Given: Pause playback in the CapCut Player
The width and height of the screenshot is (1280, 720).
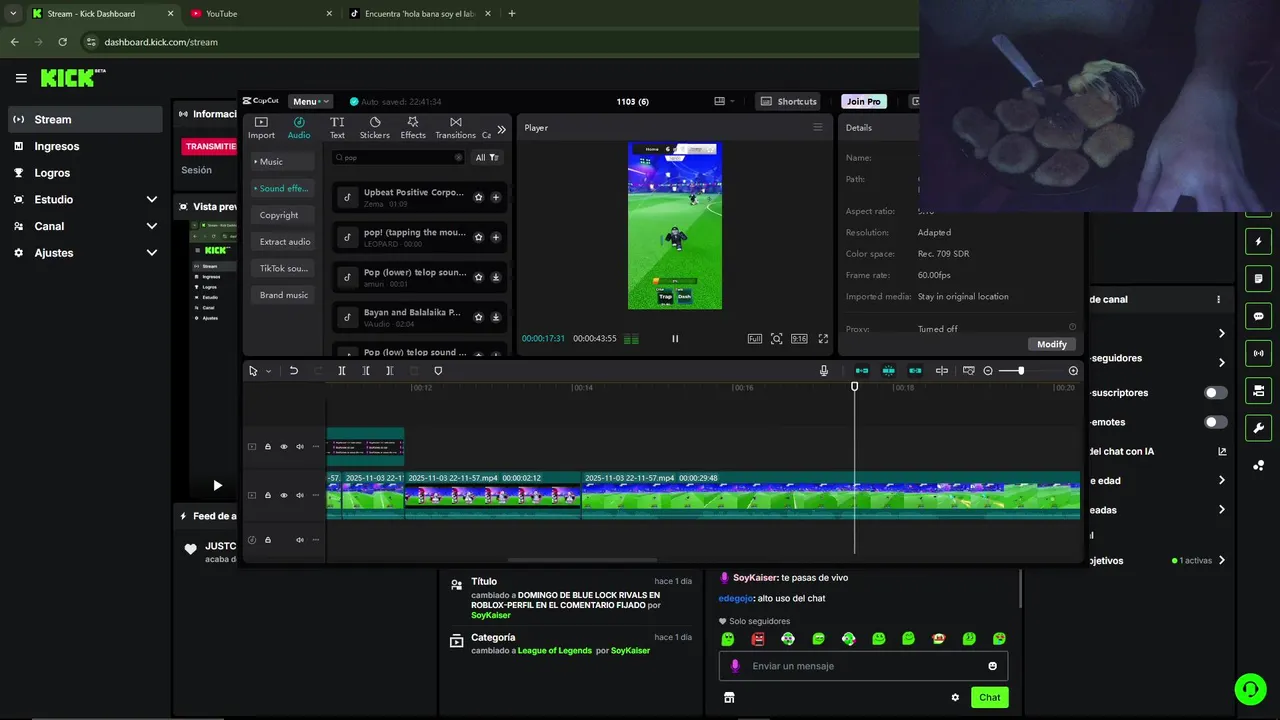Looking at the screenshot, I should [x=675, y=339].
